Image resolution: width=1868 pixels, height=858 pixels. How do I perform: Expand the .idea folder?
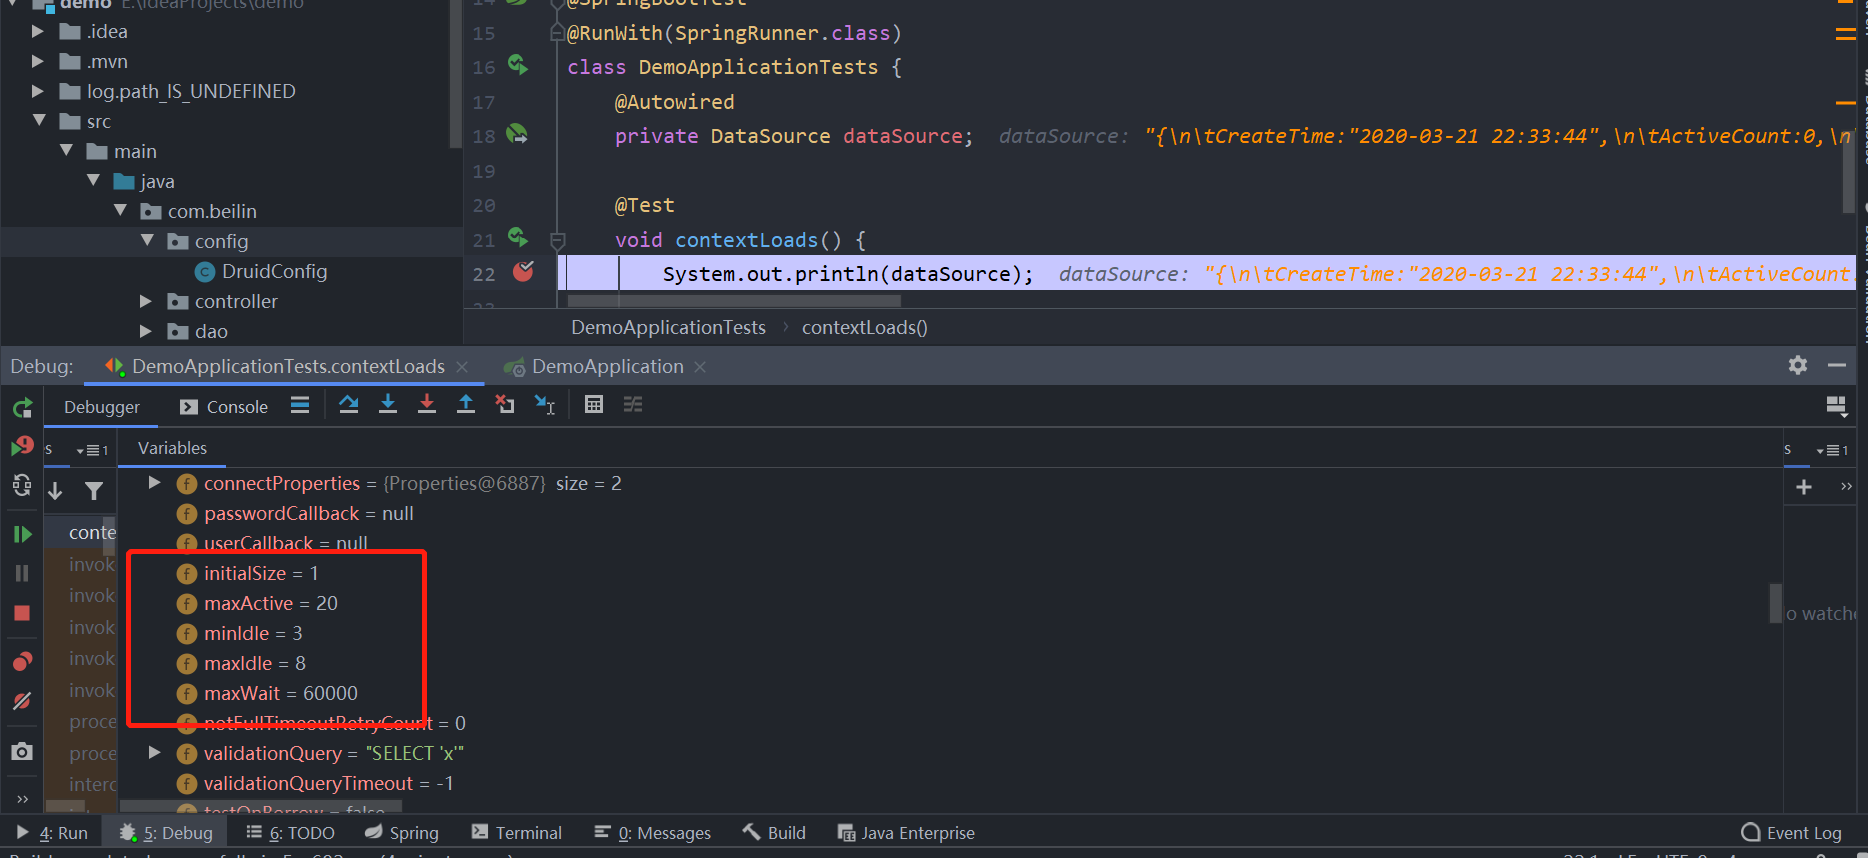pos(38,31)
